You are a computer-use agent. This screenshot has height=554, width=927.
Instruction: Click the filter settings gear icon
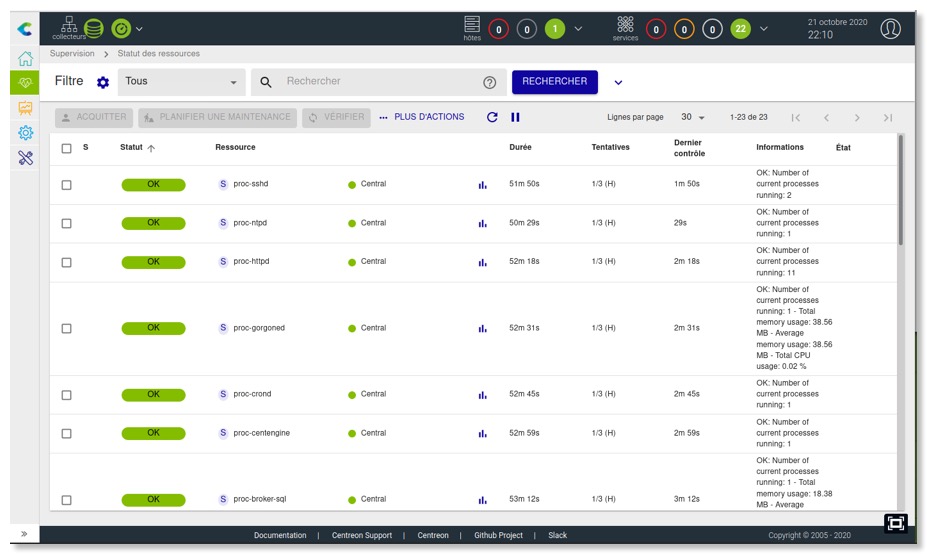pyautogui.click(x=102, y=82)
